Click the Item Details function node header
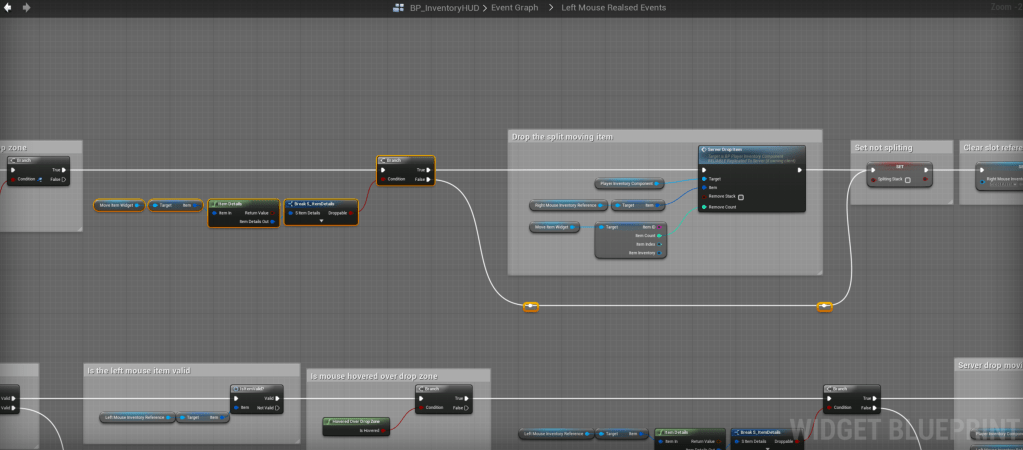 tap(243, 203)
